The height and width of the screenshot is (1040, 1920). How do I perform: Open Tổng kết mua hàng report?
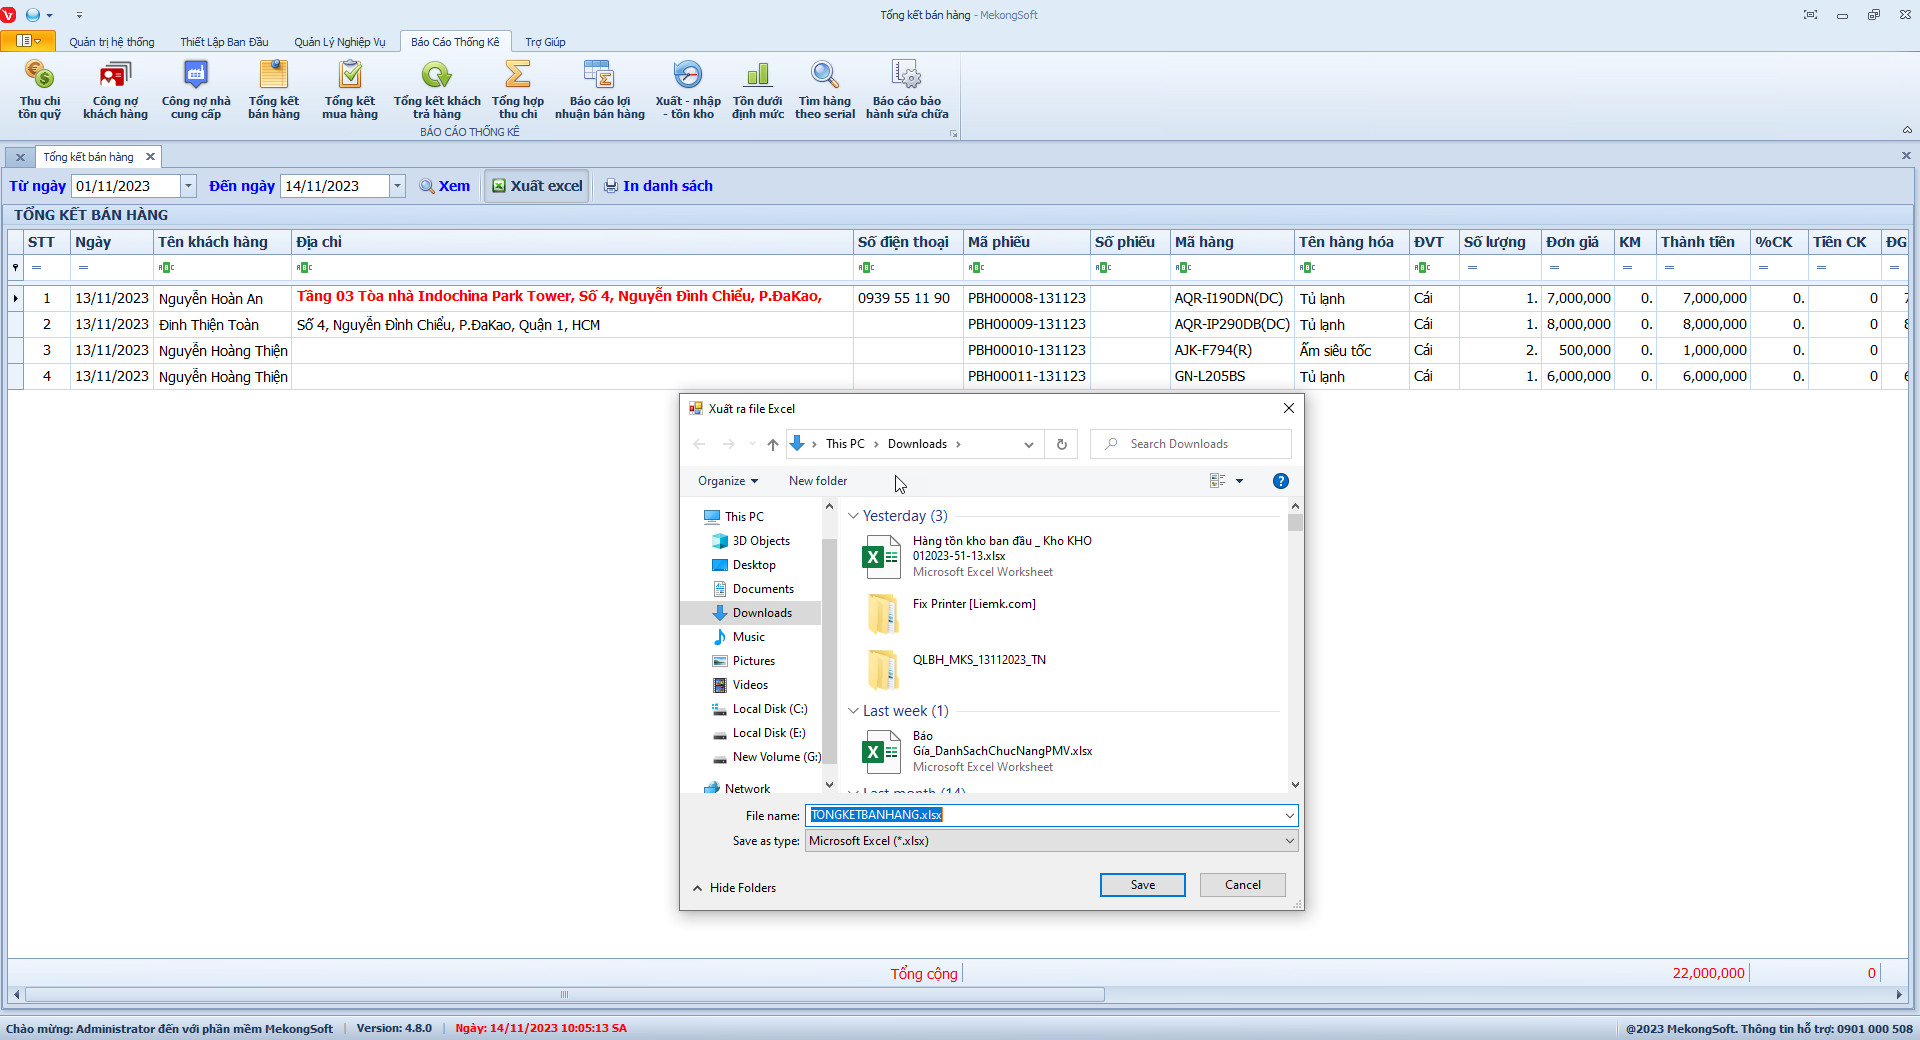coord(350,90)
